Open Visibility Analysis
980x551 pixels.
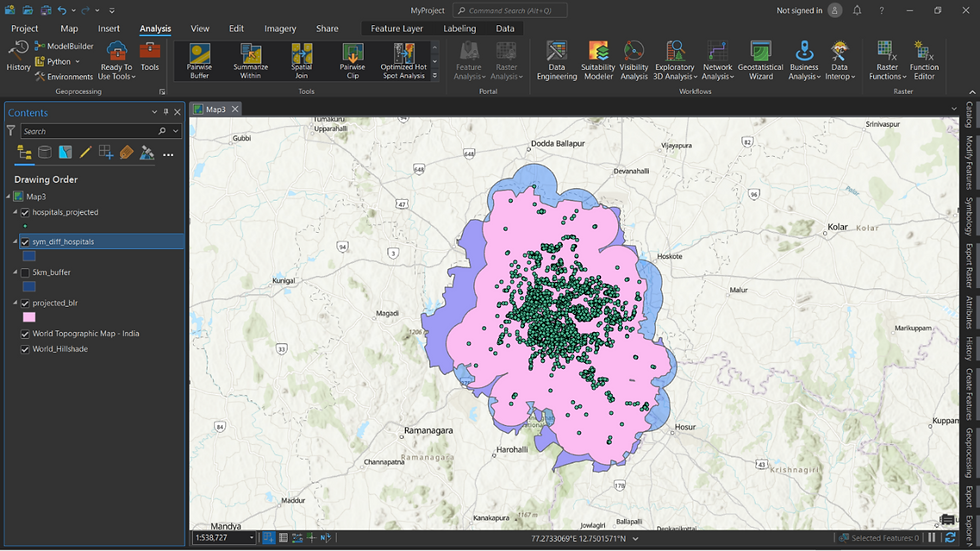[634, 61]
